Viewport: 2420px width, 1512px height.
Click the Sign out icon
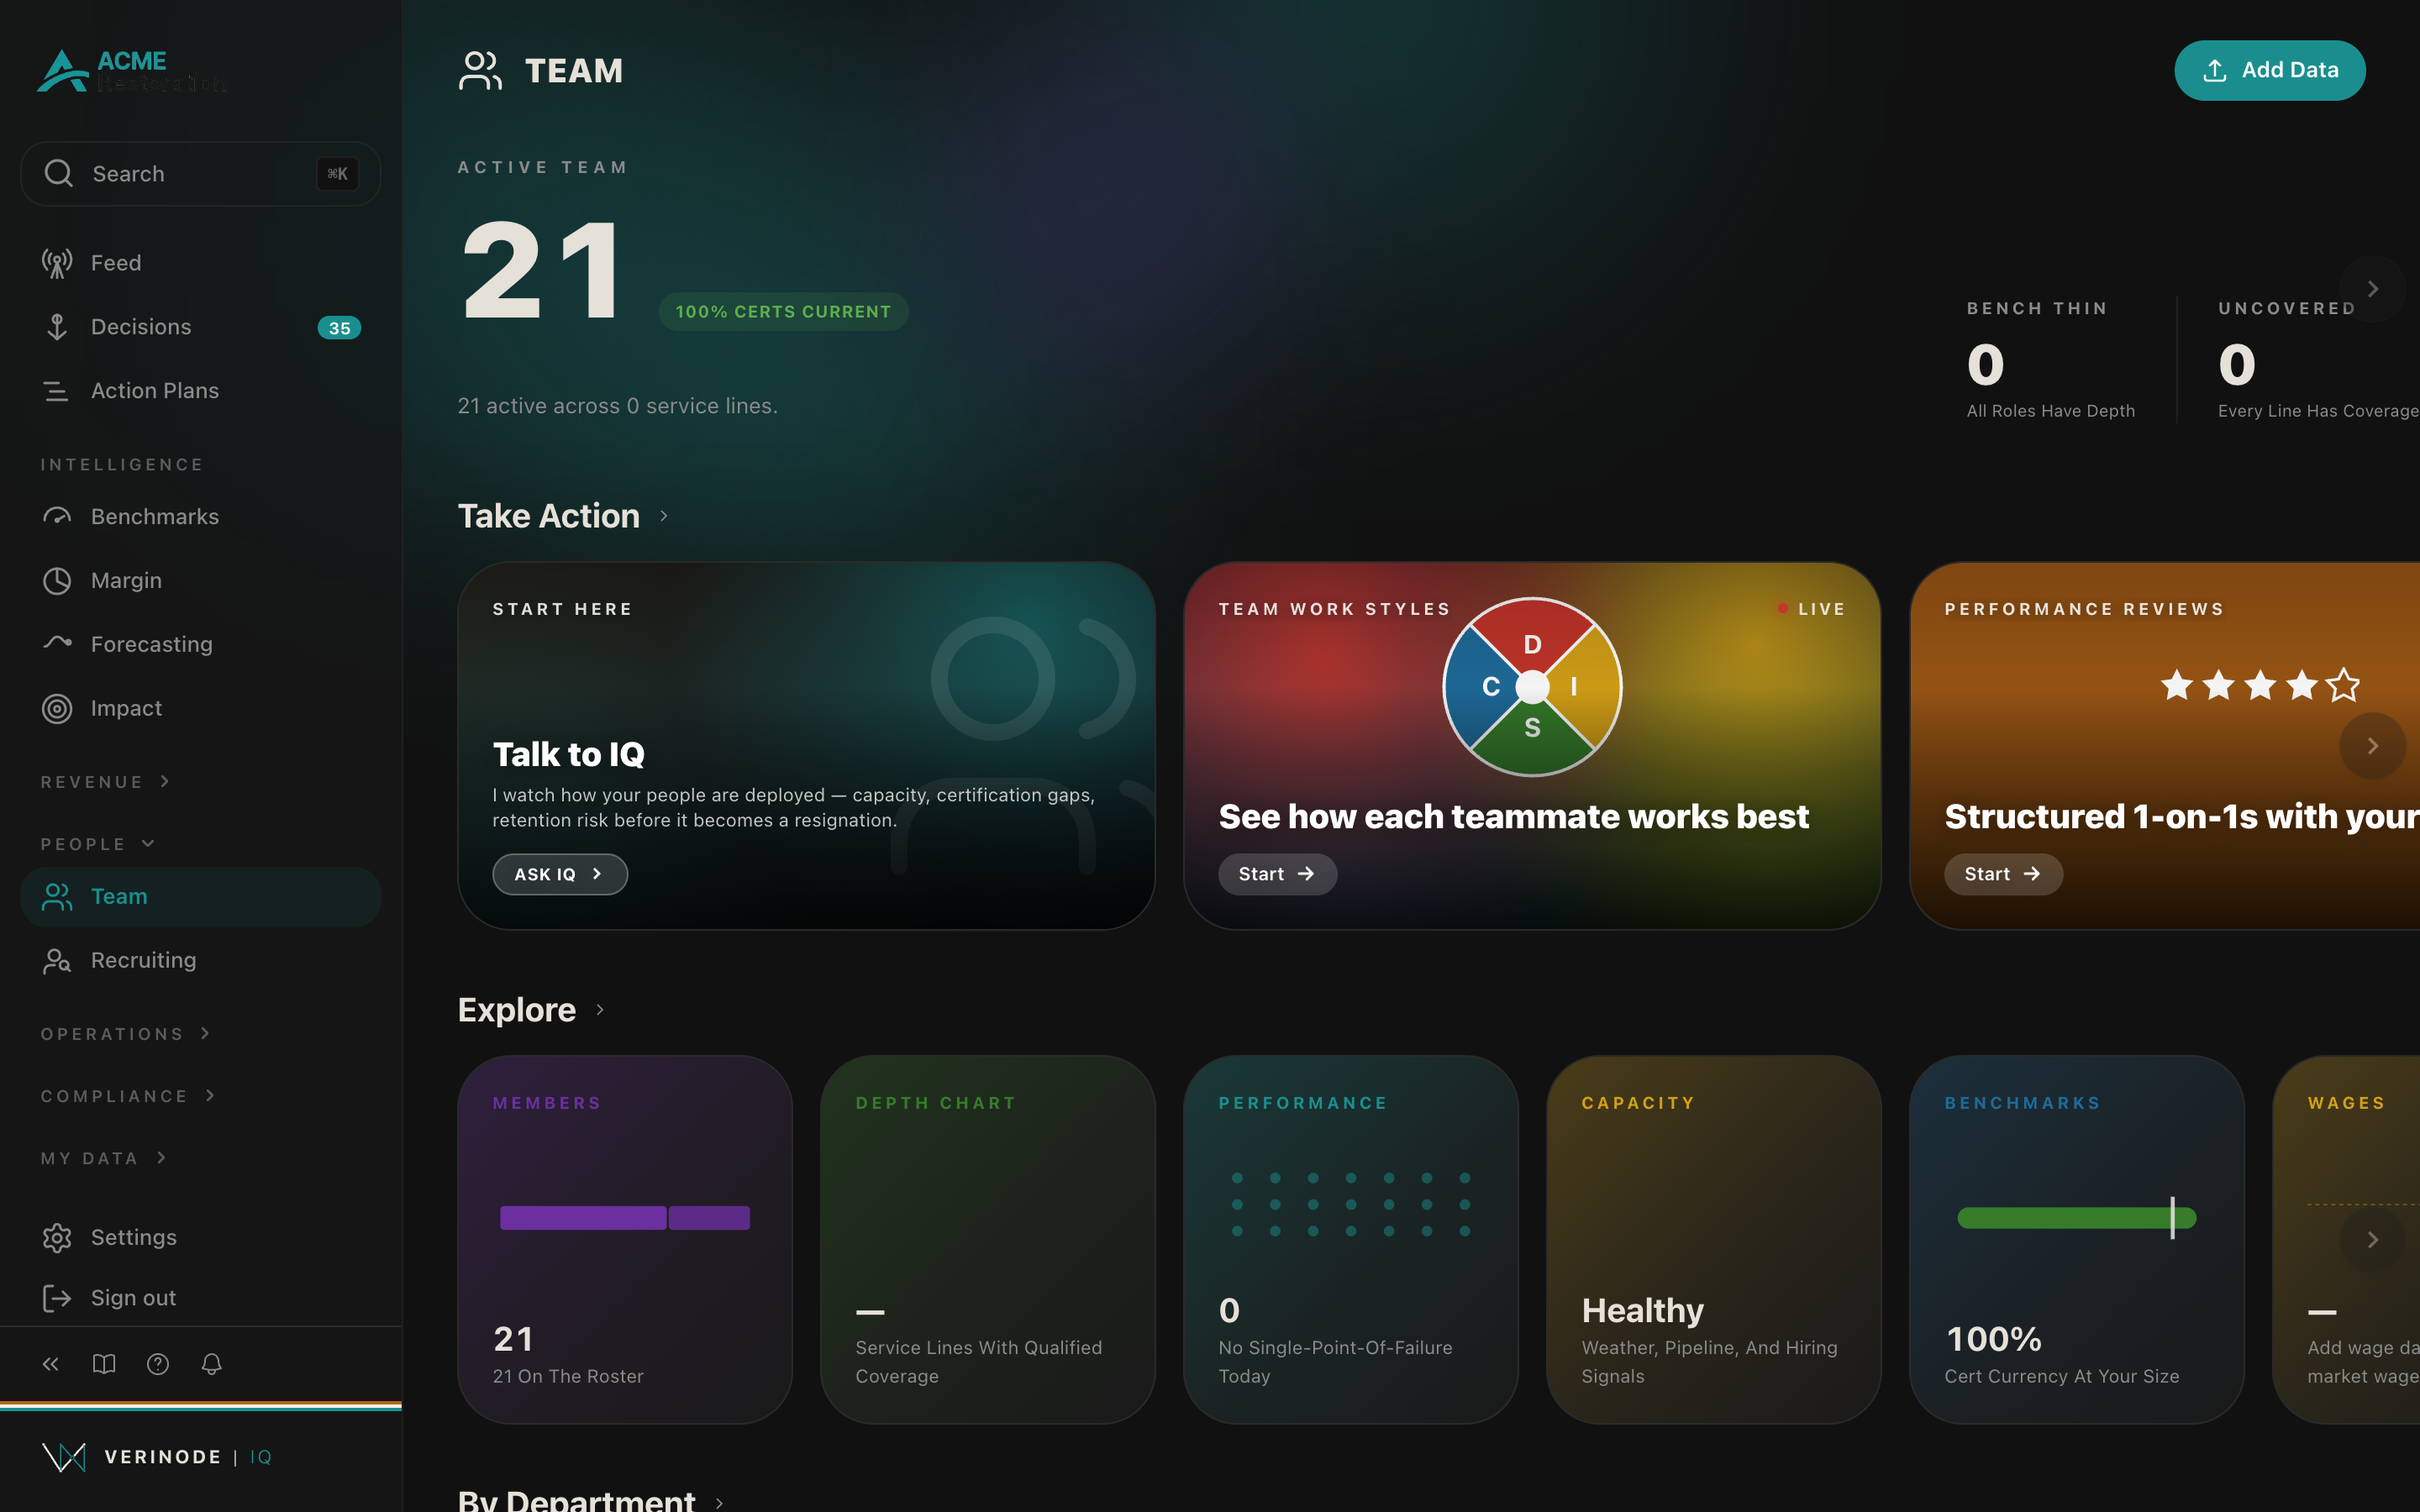[x=57, y=1298]
